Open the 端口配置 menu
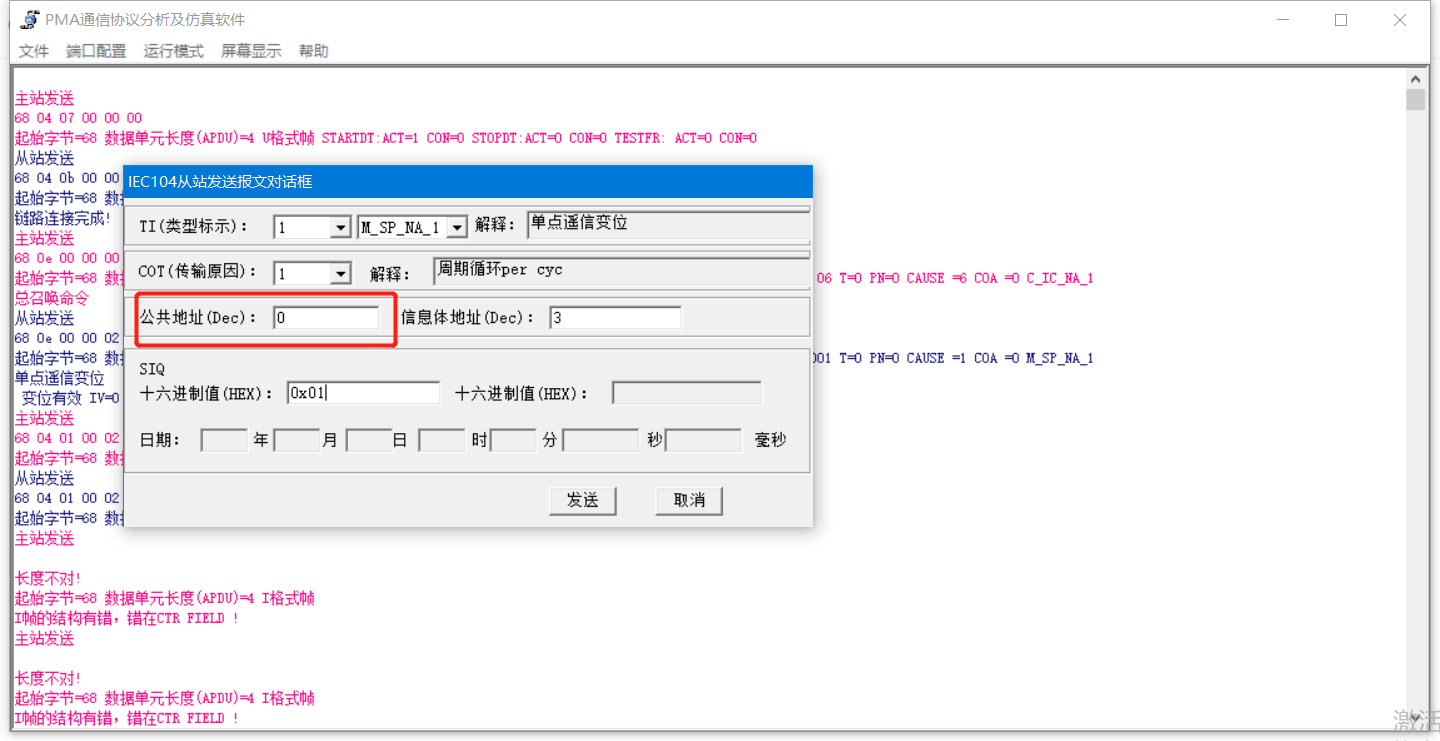 pyautogui.click(x=96, y=51)
